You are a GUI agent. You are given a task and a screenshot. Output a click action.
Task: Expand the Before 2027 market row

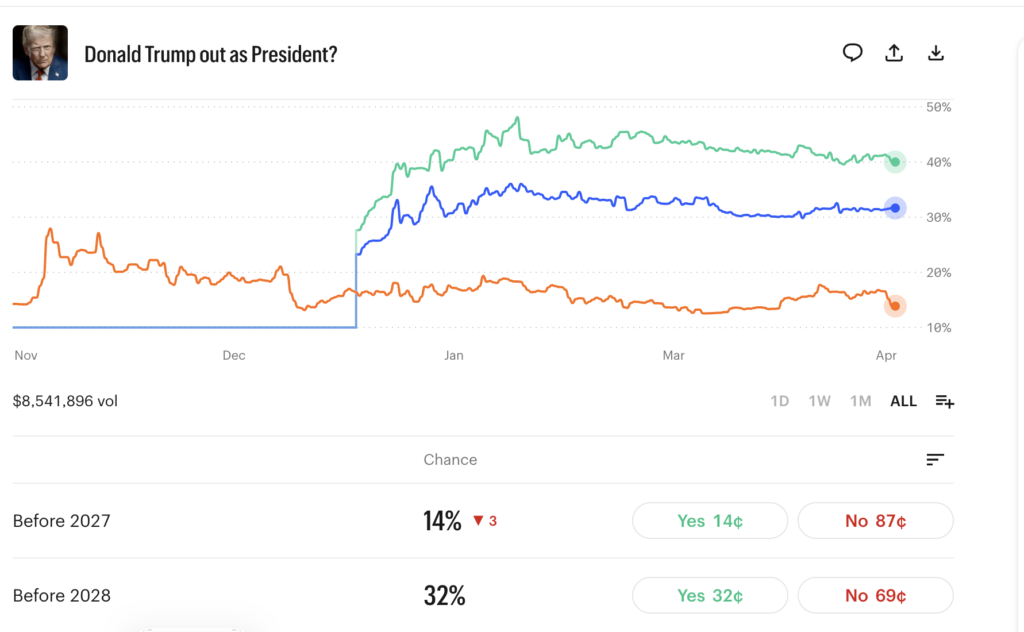coord(62,521)
